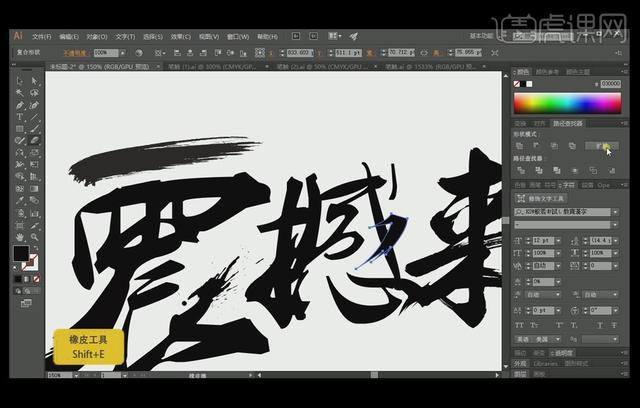Click the Expand button in Pathfinder
The width and height of the screenshot is (640, 408).
[x=604, y=146]
